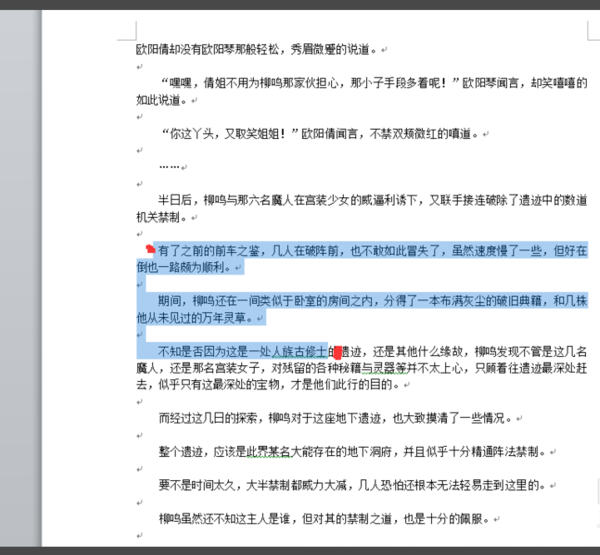Click the highlighted line starting "有了之前的前车之鉴"

point(373,251)
